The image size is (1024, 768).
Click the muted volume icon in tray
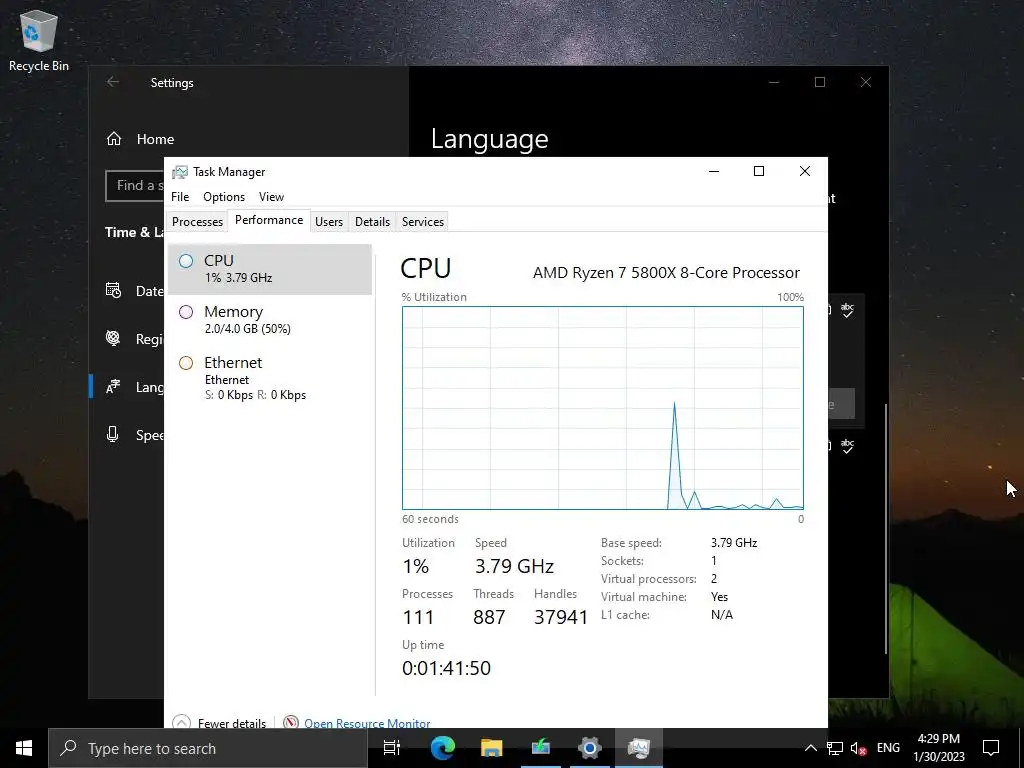click(859, 748)
